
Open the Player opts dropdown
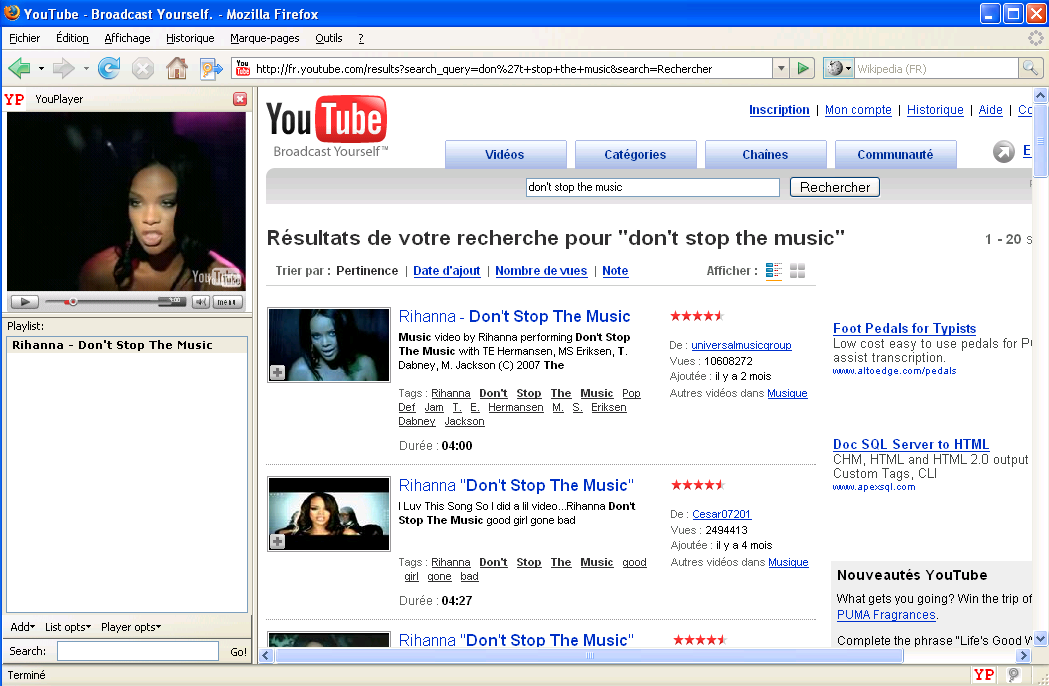pyautogui.click(x=131, y=627)
